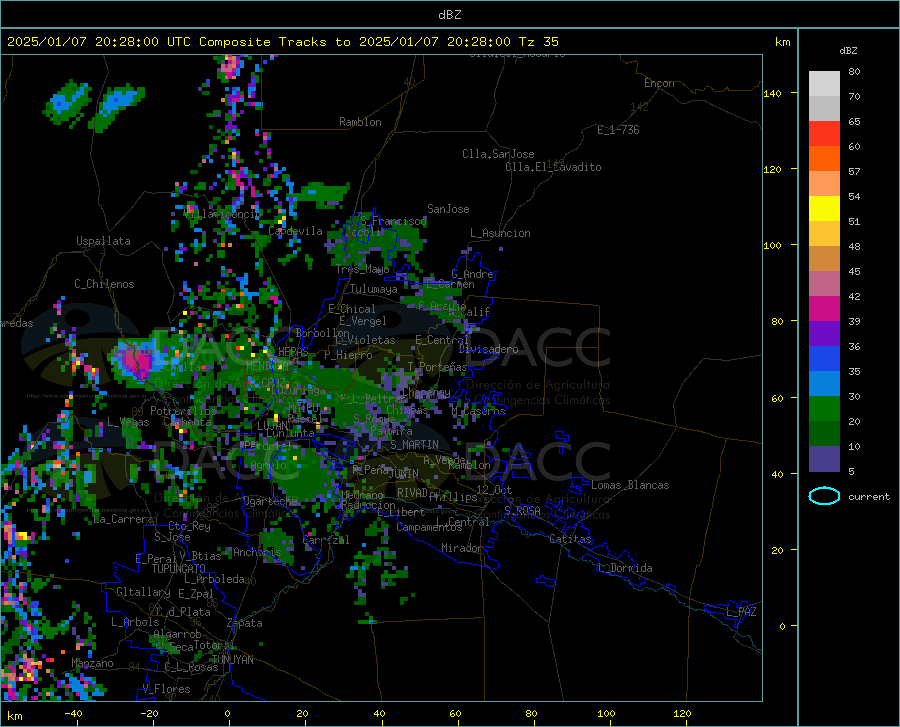This screenshot has height=727, width=900.
Task: Click the dBZ title at top
Action: (449, 15)
